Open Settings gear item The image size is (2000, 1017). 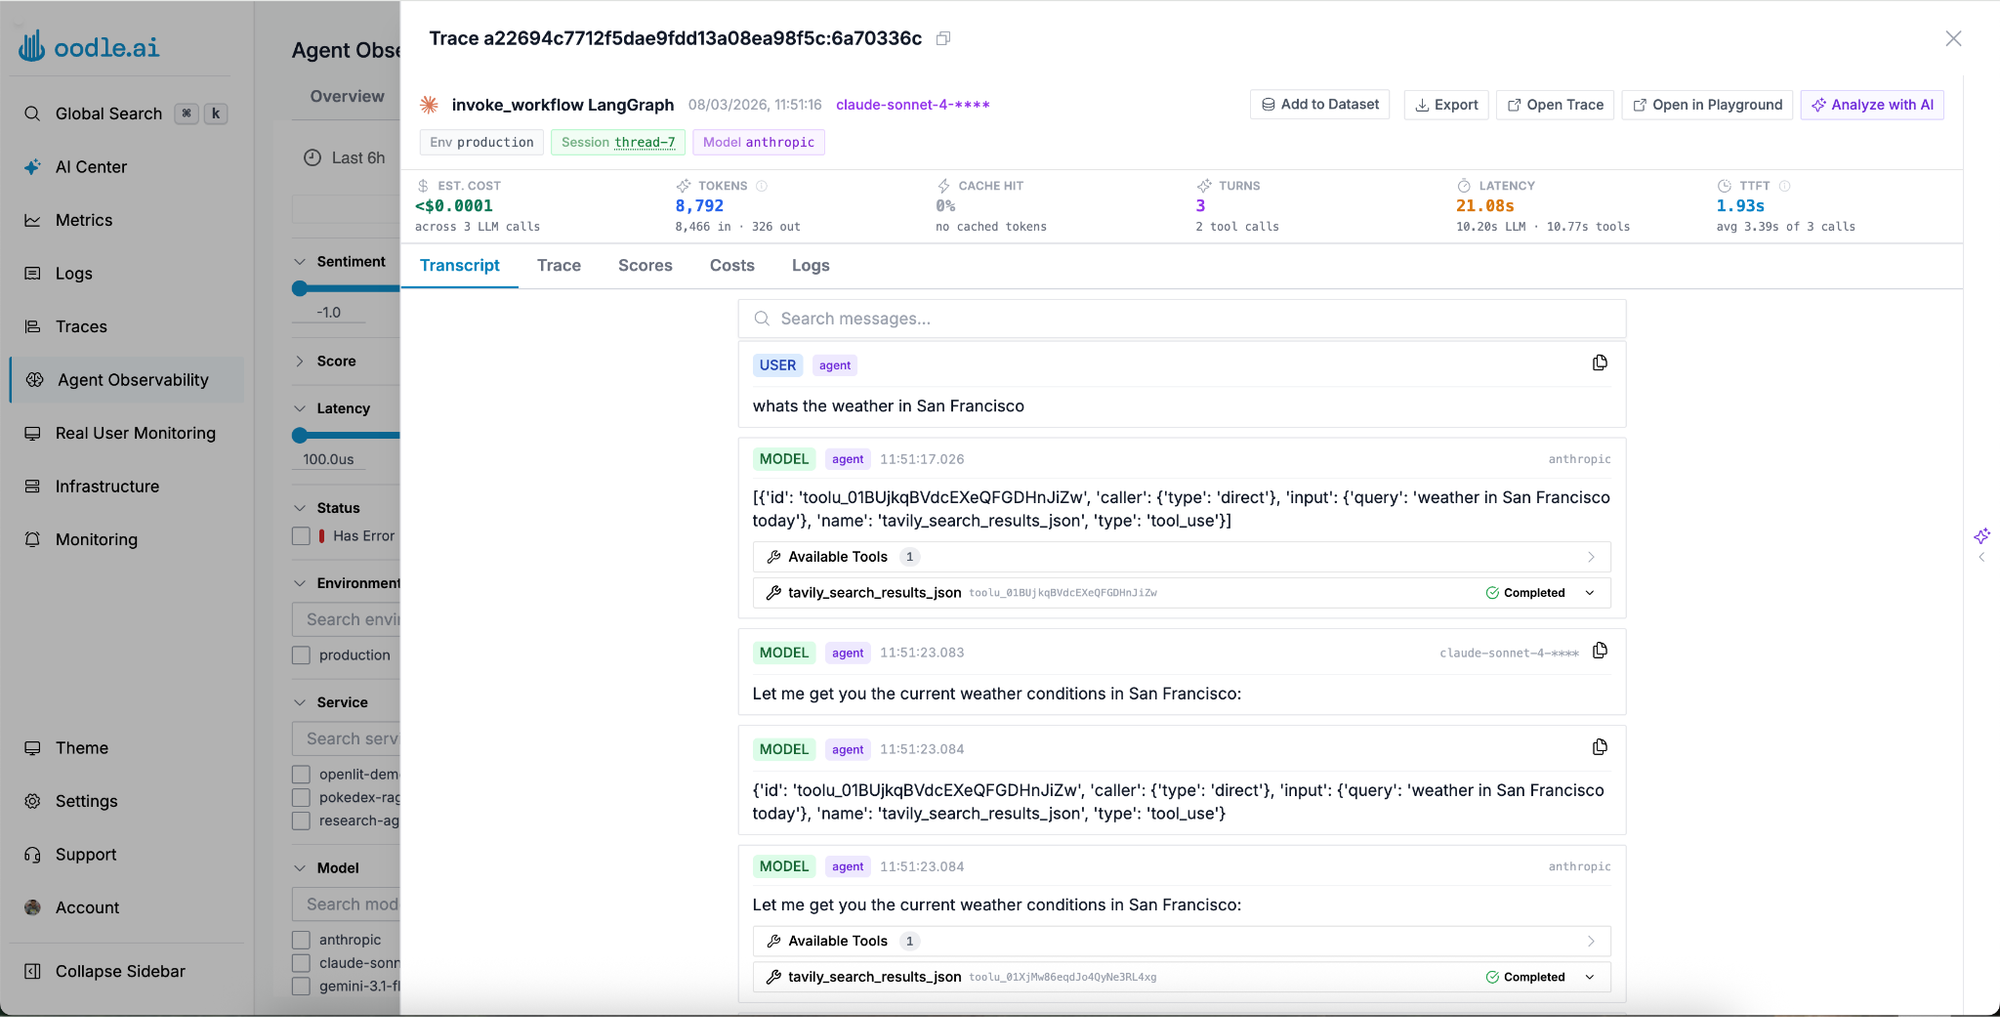tap(86, 801)
